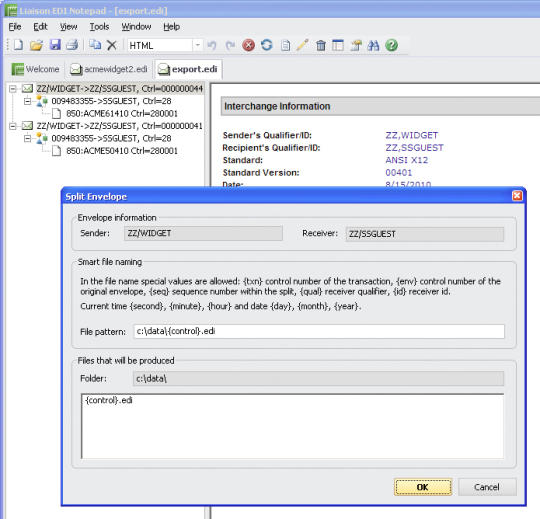Click the envelope icon of Ctrl=000000044
The width and height of the screenshot is (540, 519).
pyautogui.click(x=27, y=89)
